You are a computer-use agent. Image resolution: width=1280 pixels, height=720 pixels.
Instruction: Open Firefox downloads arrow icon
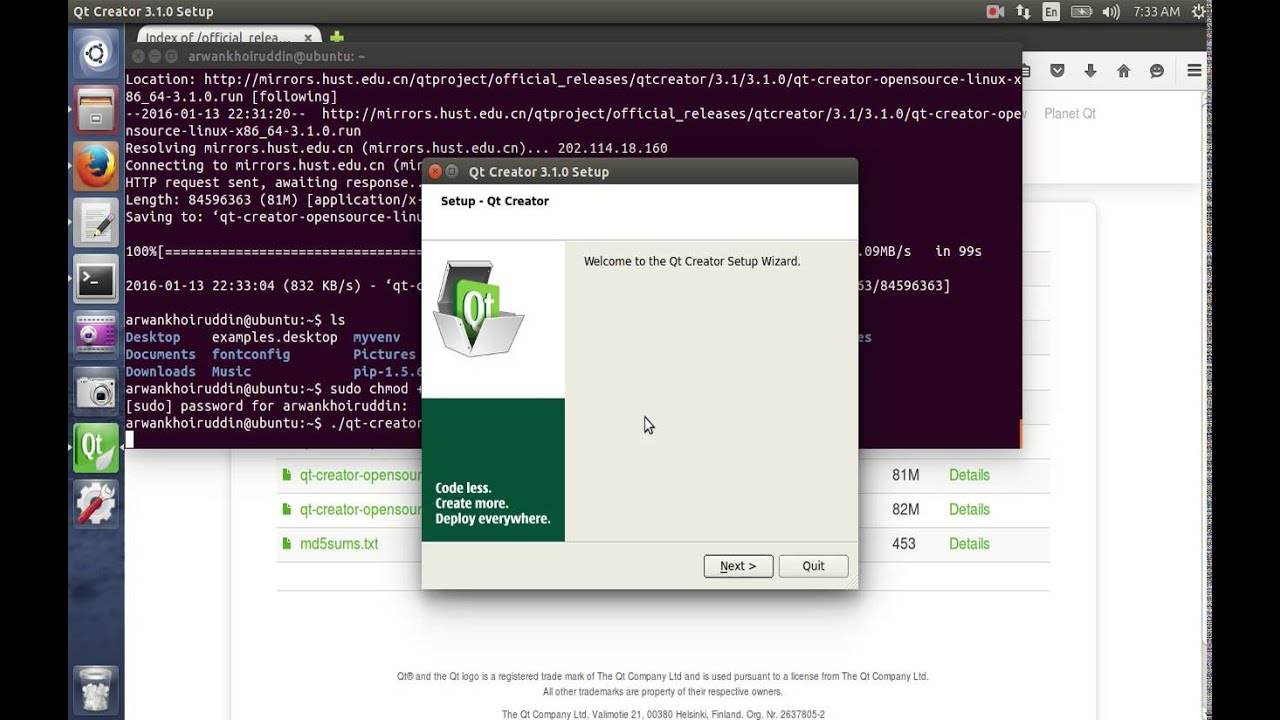pos(1090,71)
